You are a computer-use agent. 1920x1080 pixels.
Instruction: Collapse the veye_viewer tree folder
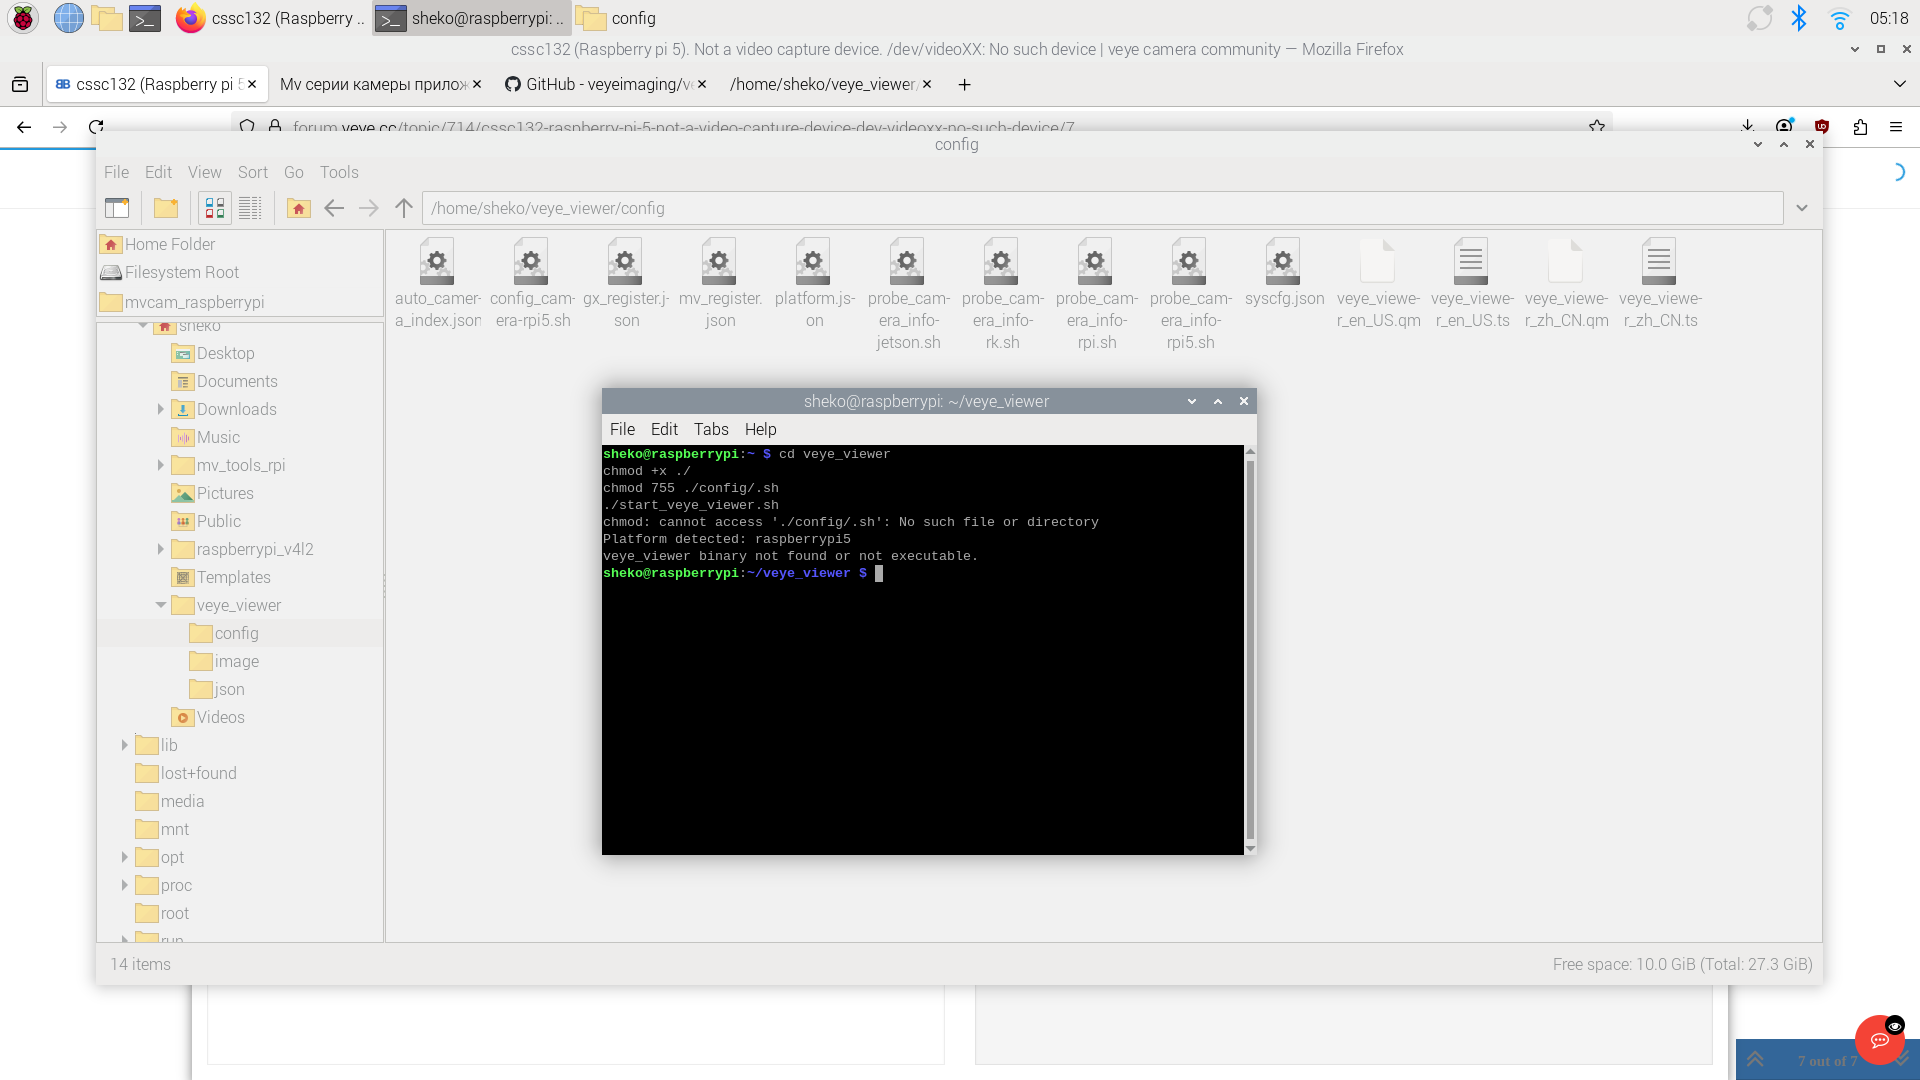[160, 605]
